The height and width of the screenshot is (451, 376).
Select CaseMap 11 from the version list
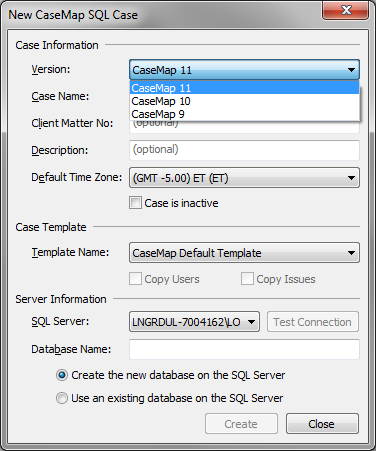tap(244, 88)
